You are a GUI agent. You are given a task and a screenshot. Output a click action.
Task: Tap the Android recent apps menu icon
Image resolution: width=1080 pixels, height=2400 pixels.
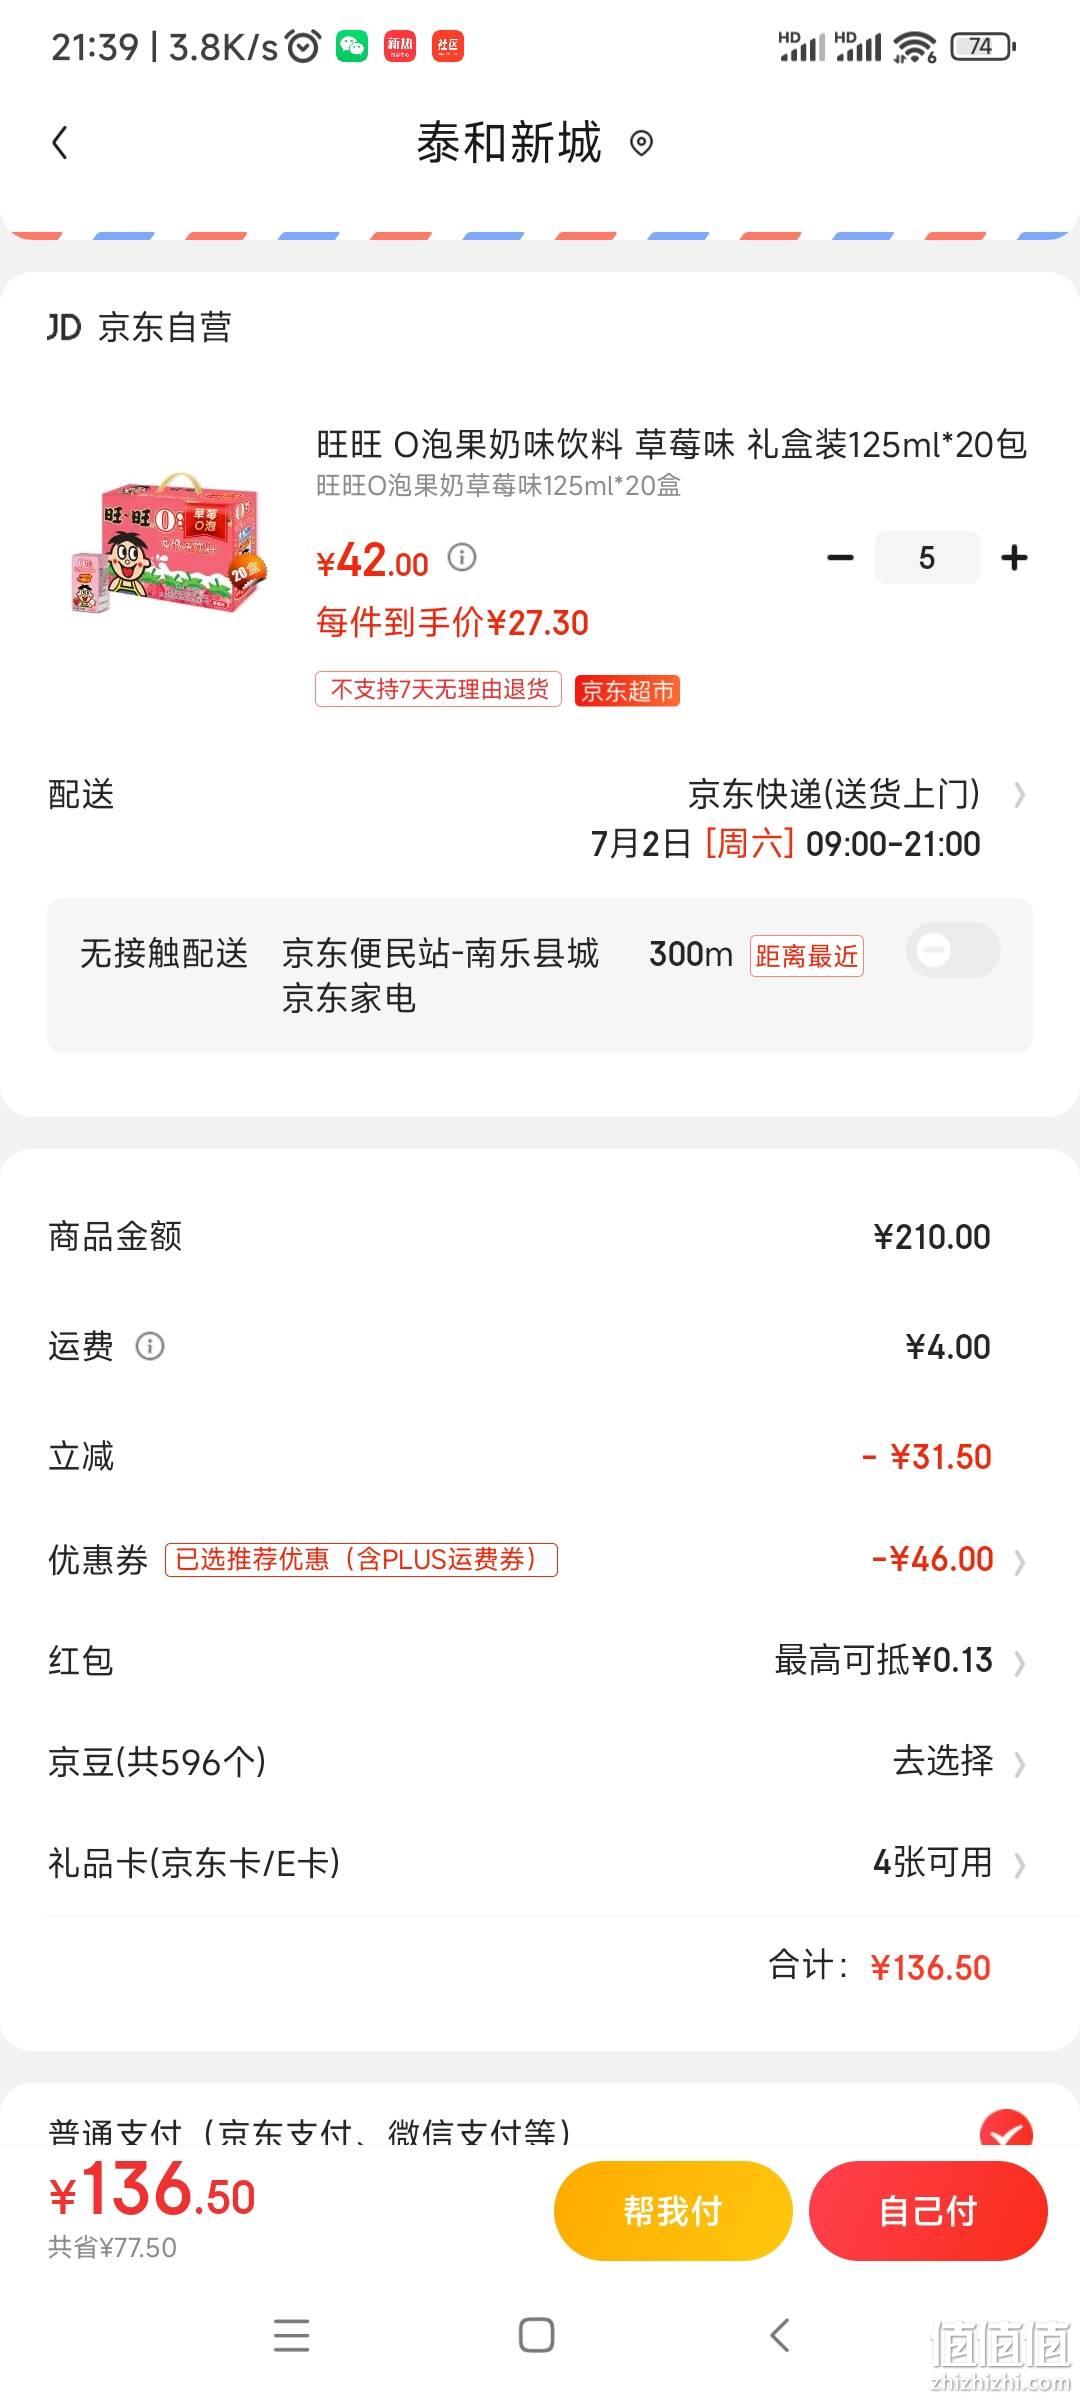click(x=291, y=2336)
